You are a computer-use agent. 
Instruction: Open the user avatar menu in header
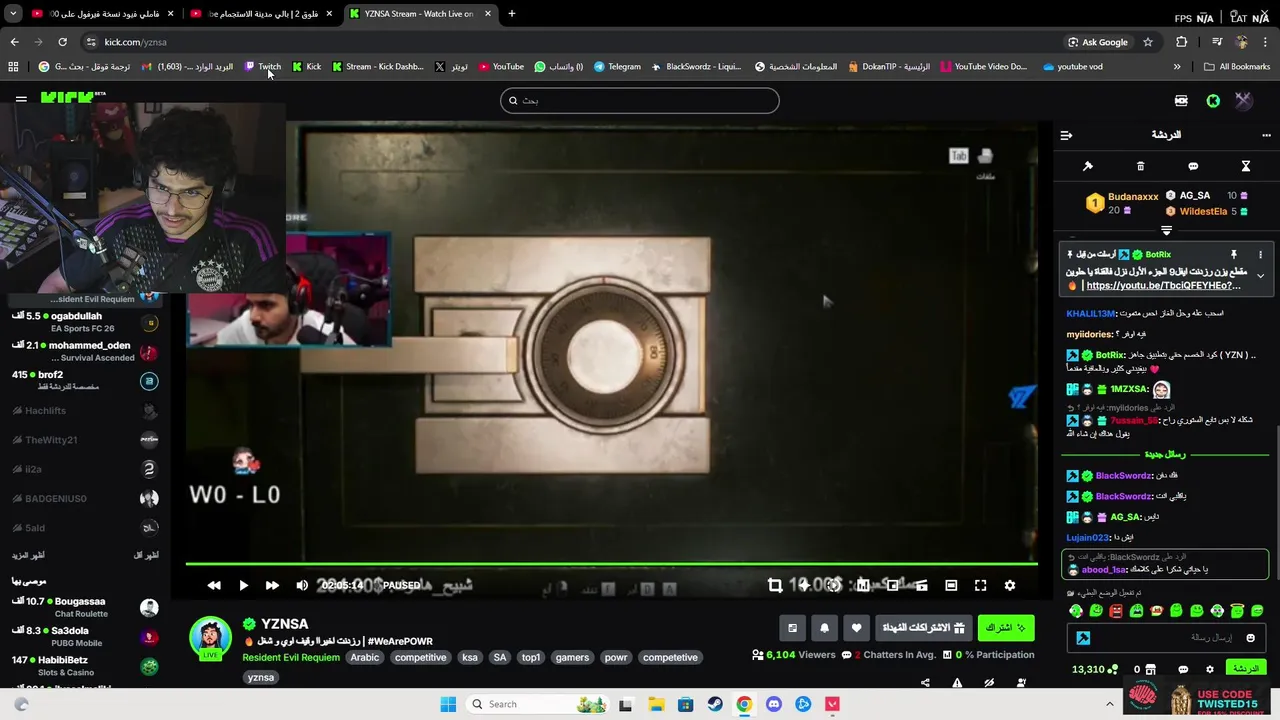click(1243, 100)
